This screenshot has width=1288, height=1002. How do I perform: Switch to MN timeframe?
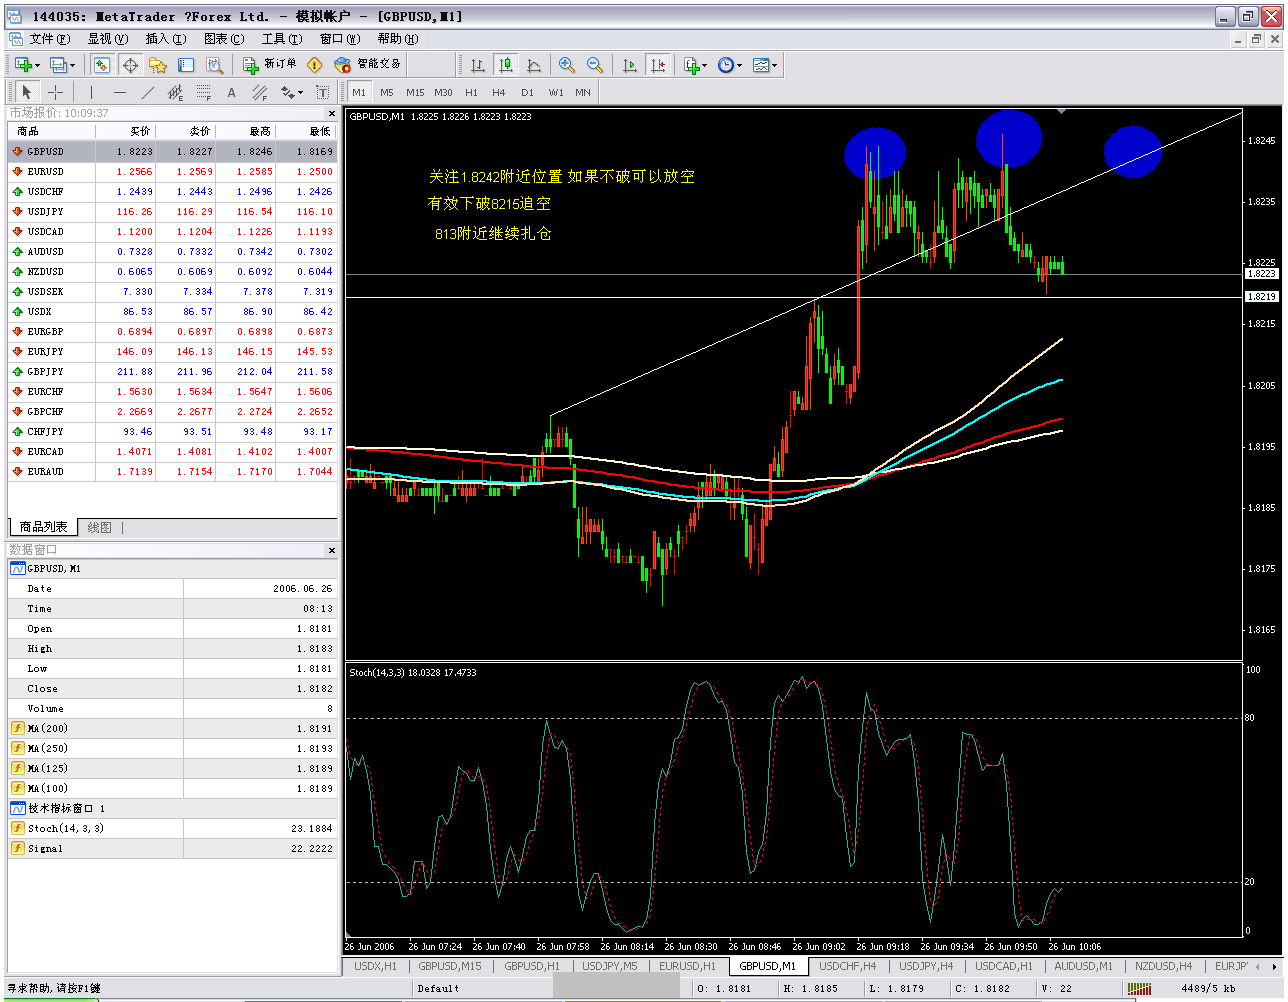(x=583, y=92)
